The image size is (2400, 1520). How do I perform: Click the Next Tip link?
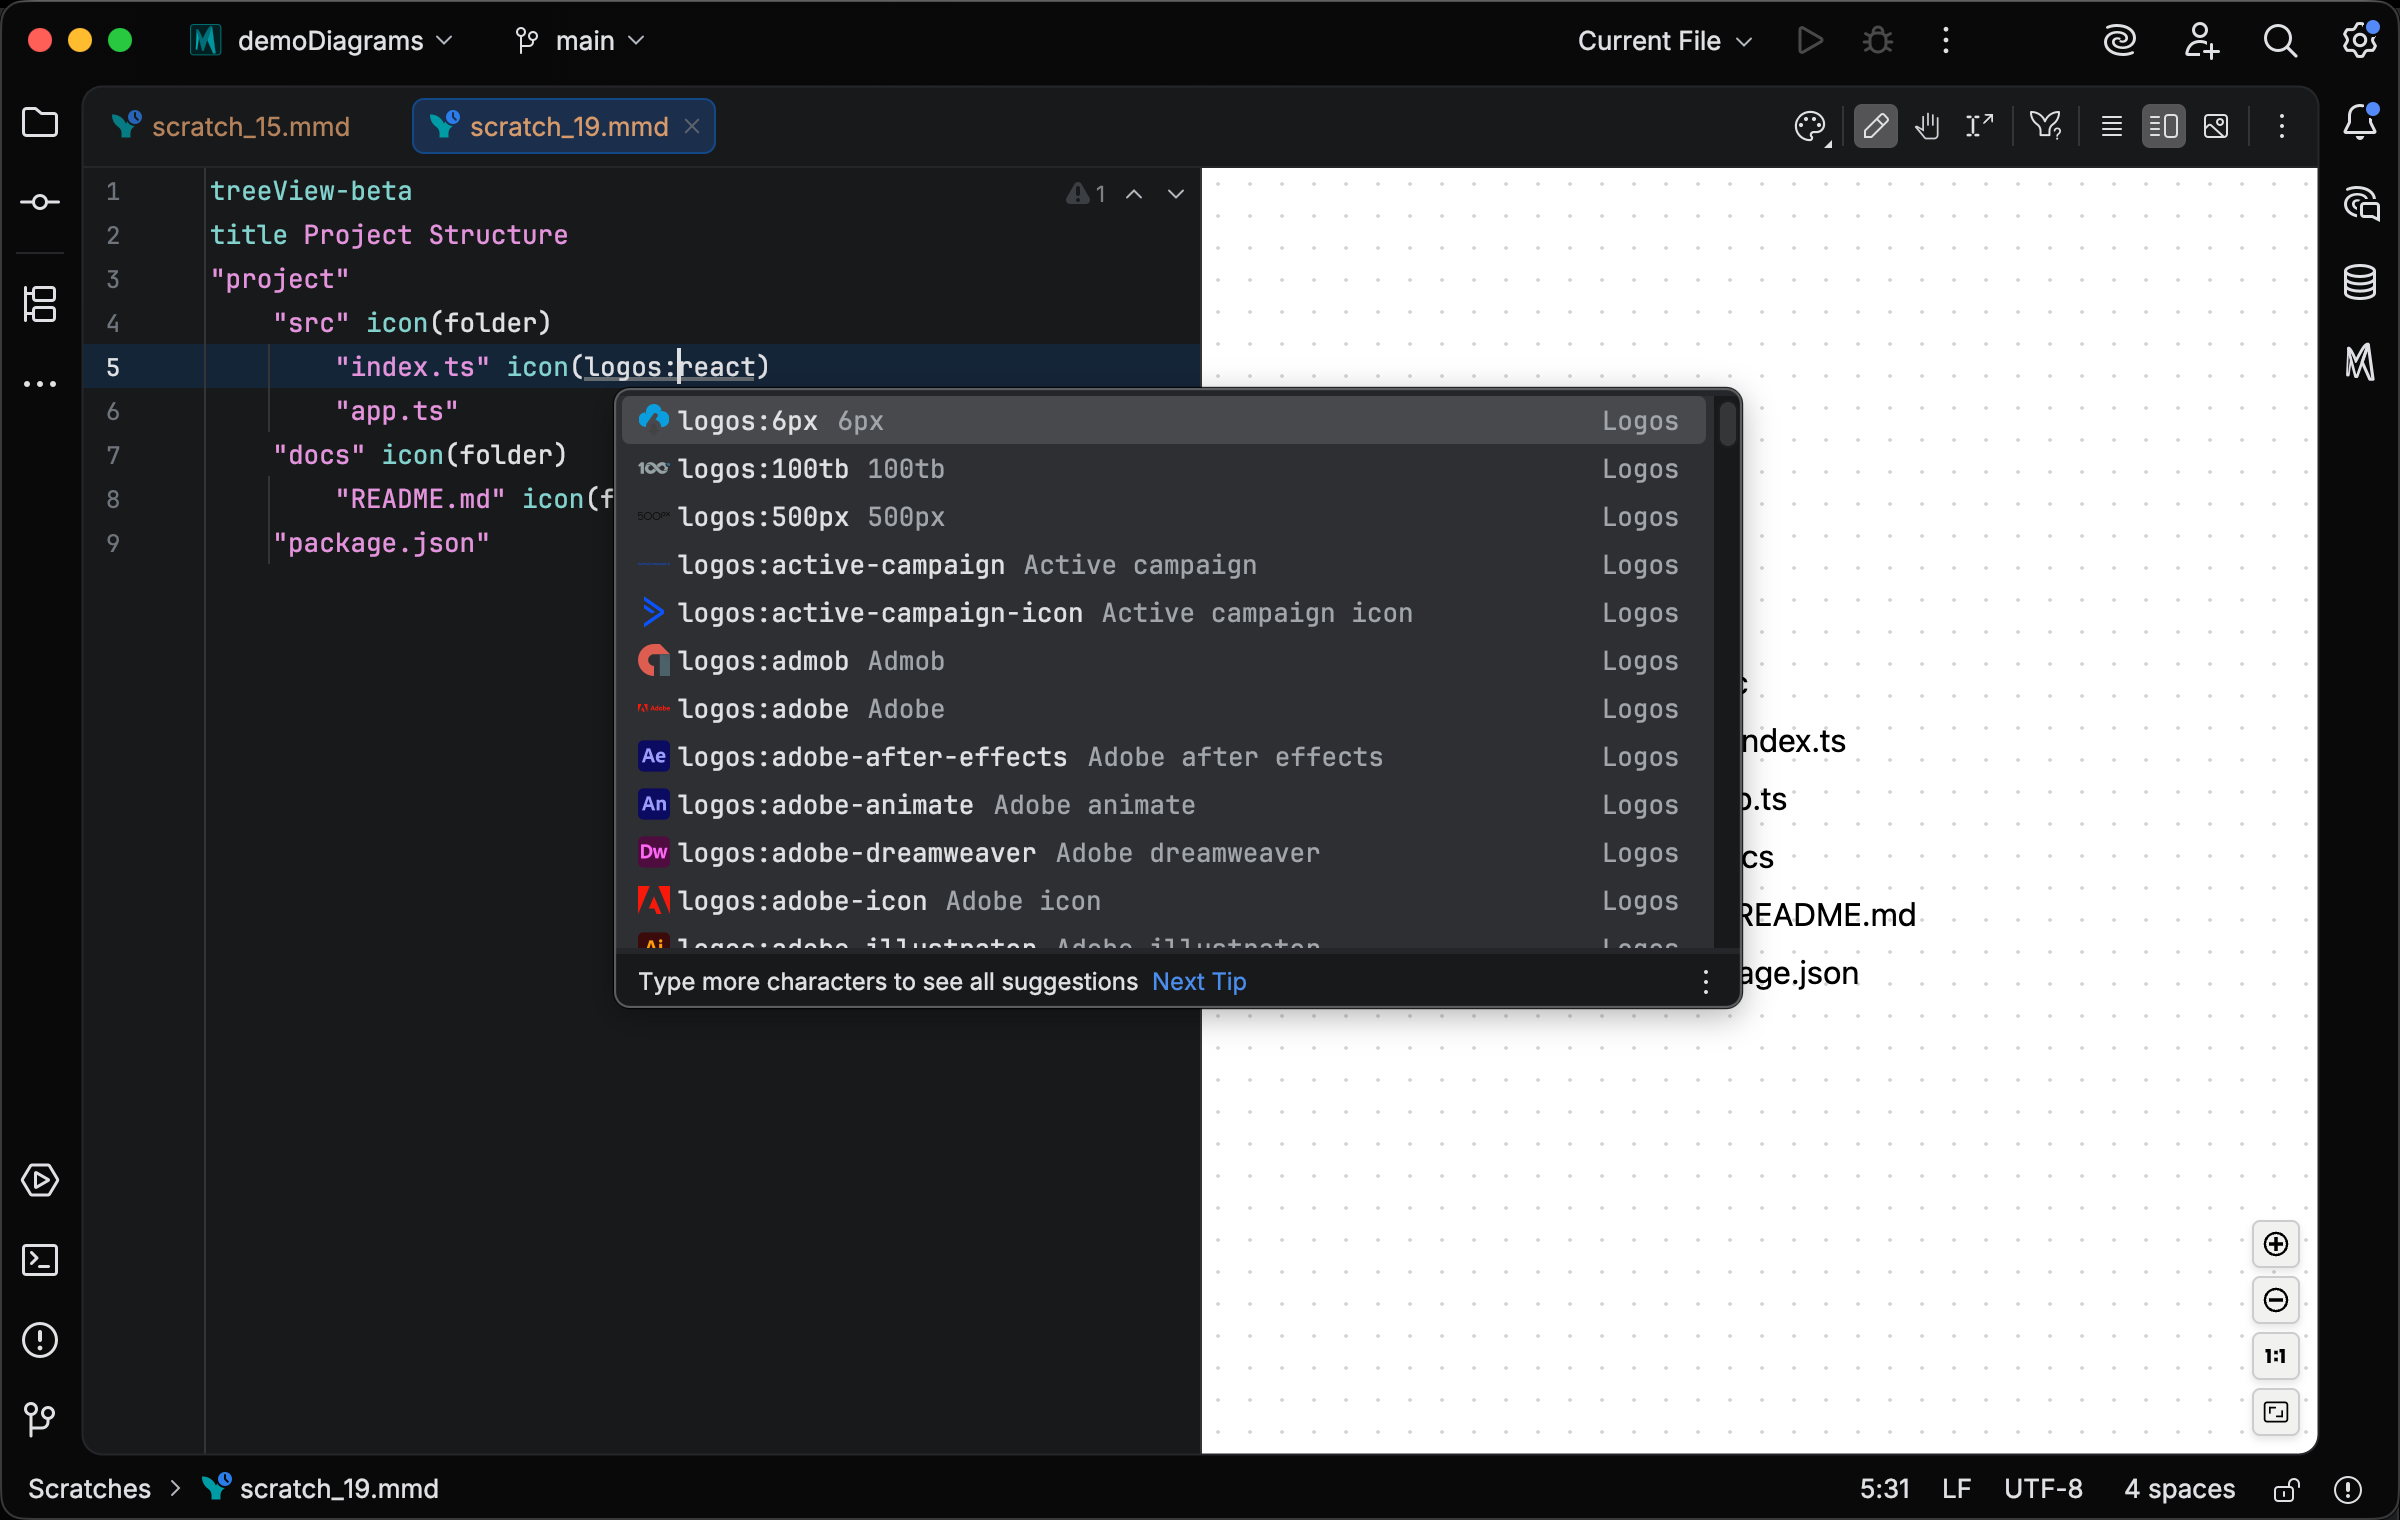tap(1199, 982)
